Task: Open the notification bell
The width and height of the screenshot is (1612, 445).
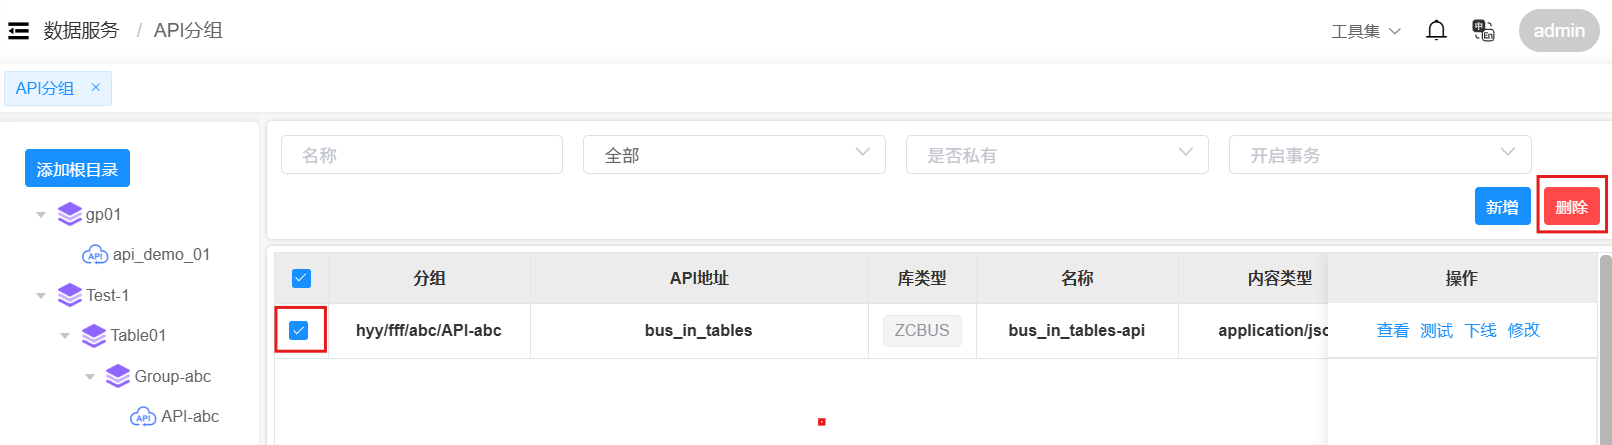Action: click(1436, 31)
